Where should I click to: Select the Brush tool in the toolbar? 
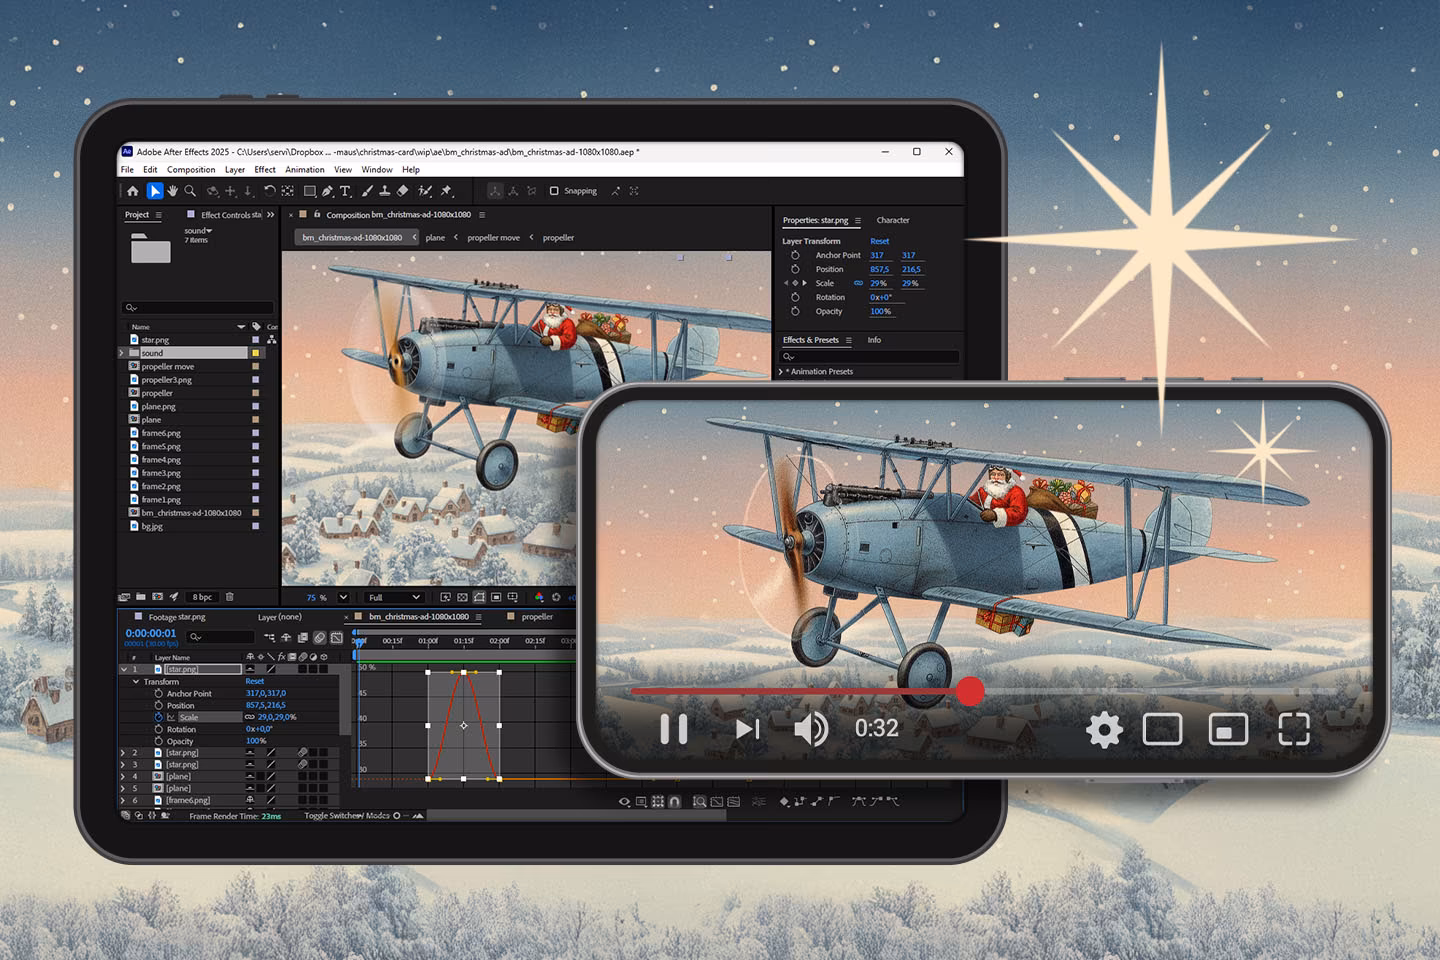pos(366,191)
